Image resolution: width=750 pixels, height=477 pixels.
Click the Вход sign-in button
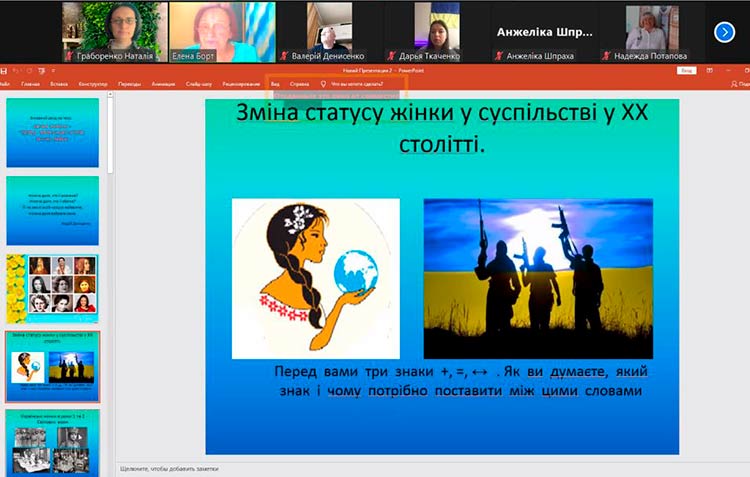pos(685,71)
